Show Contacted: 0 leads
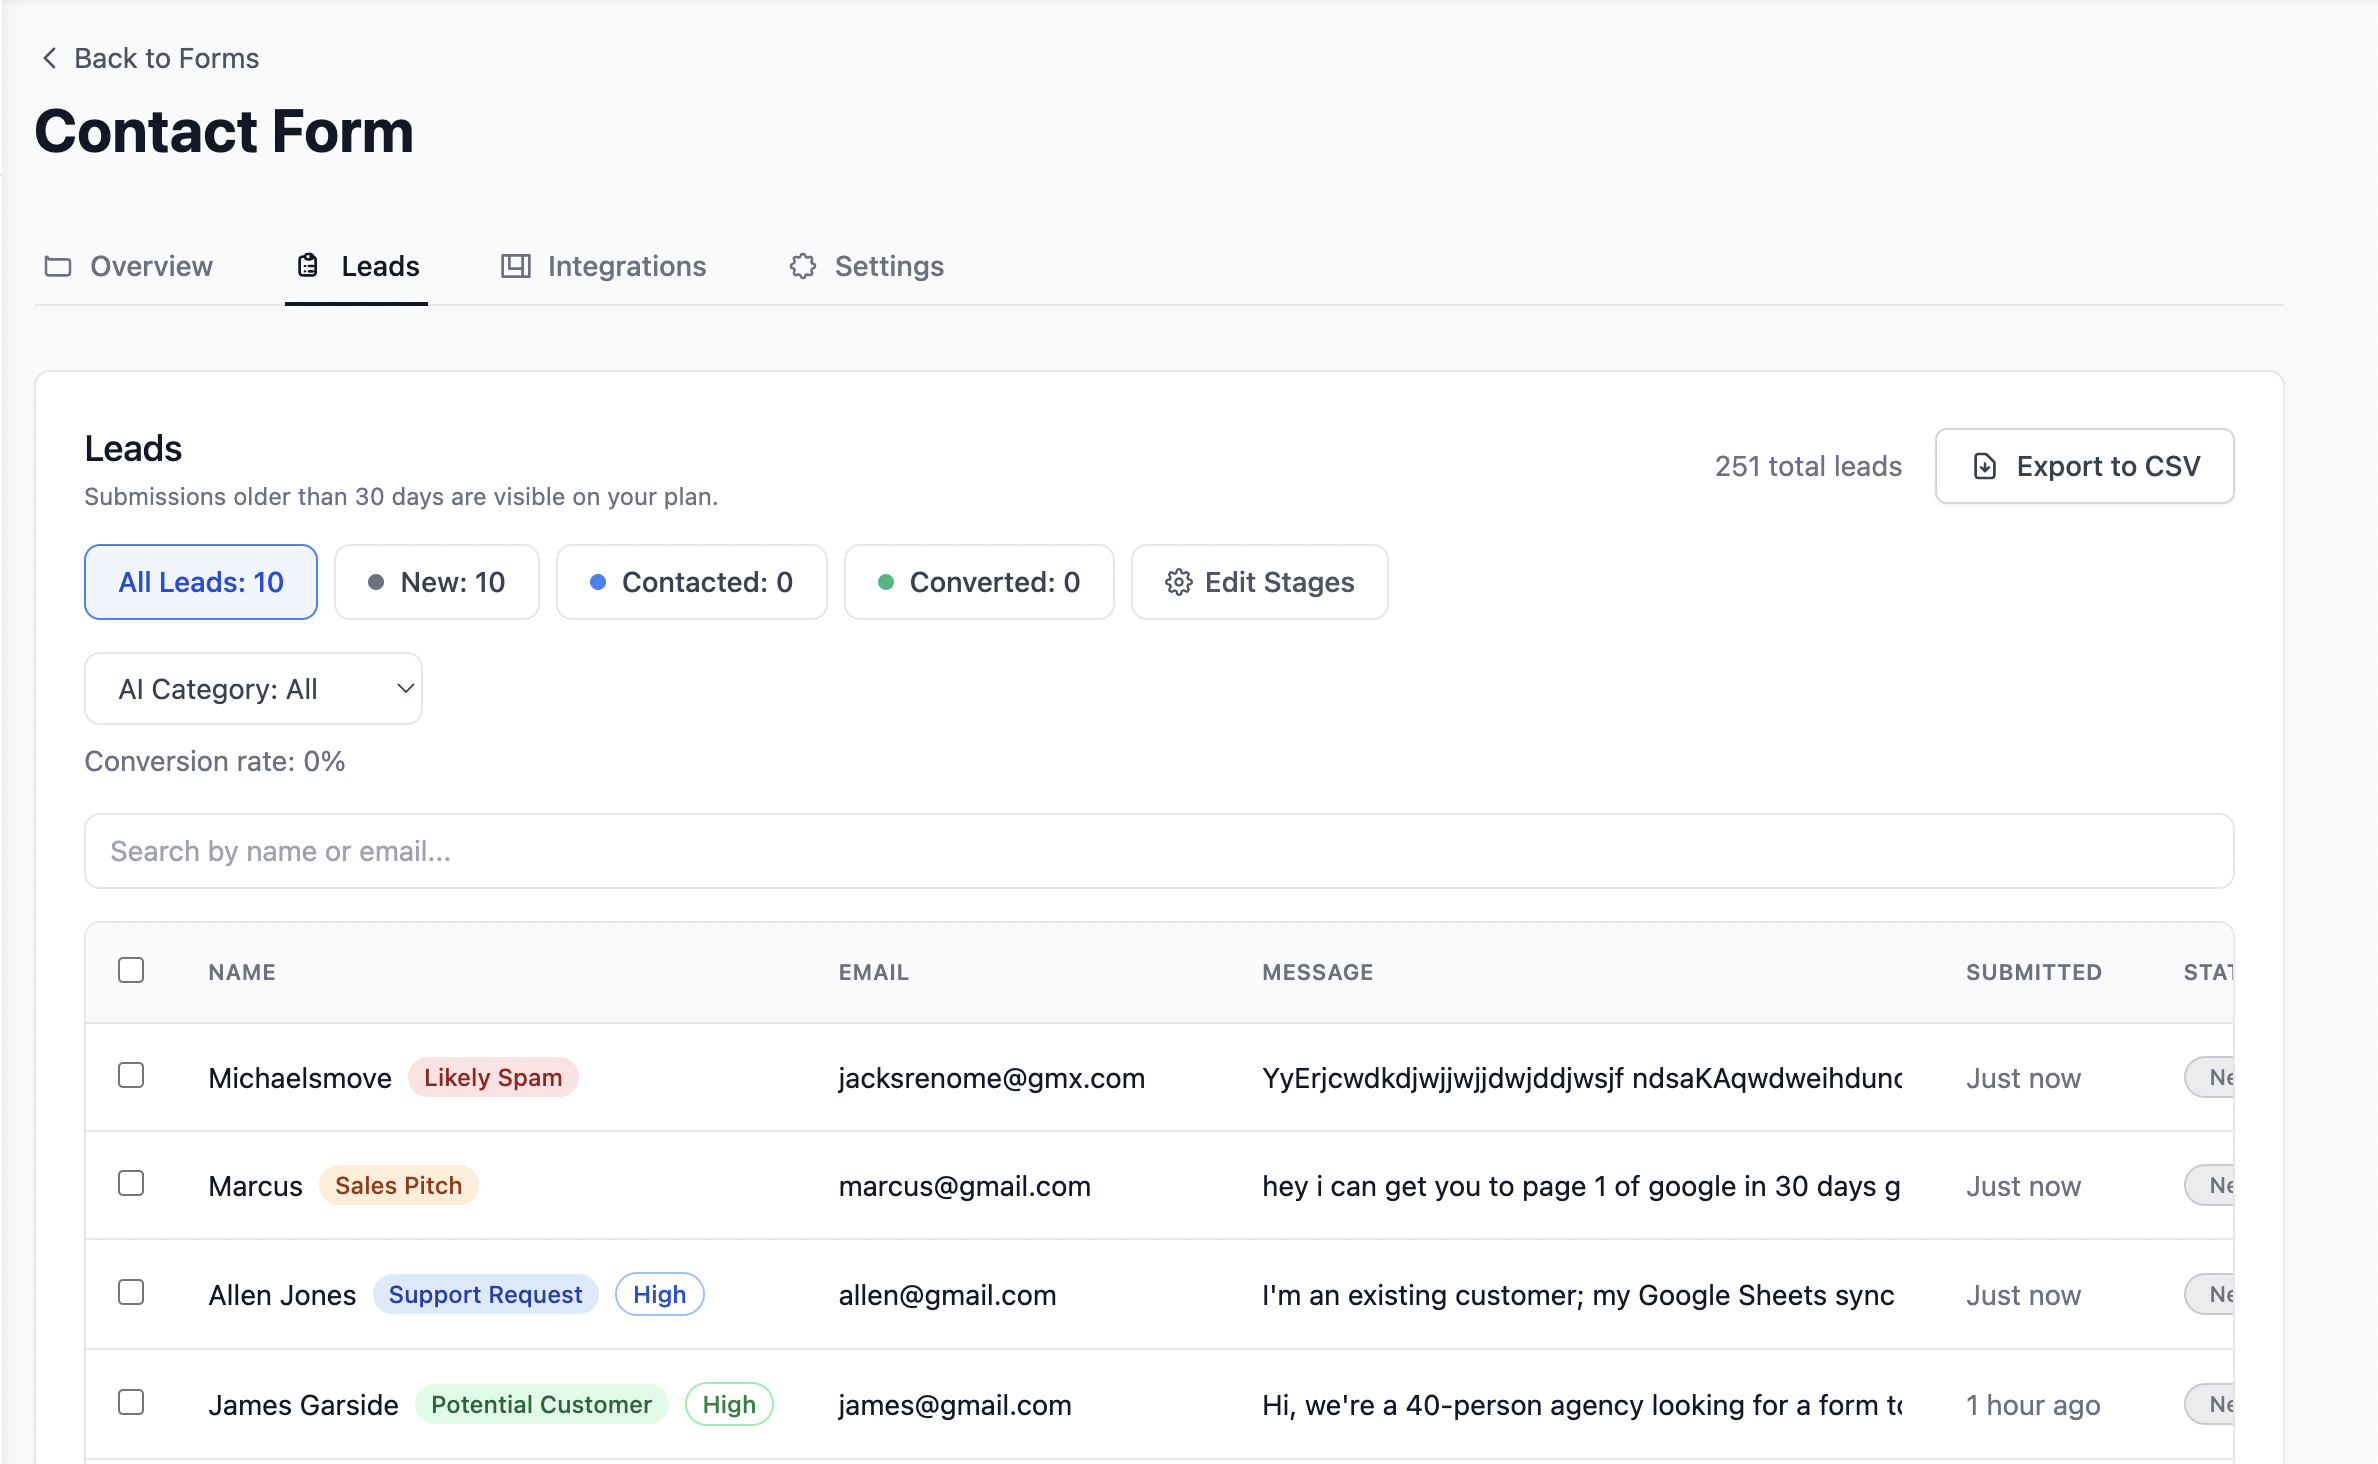The width and height of the screenshot is (2378, 1464). tap(692, 582)
